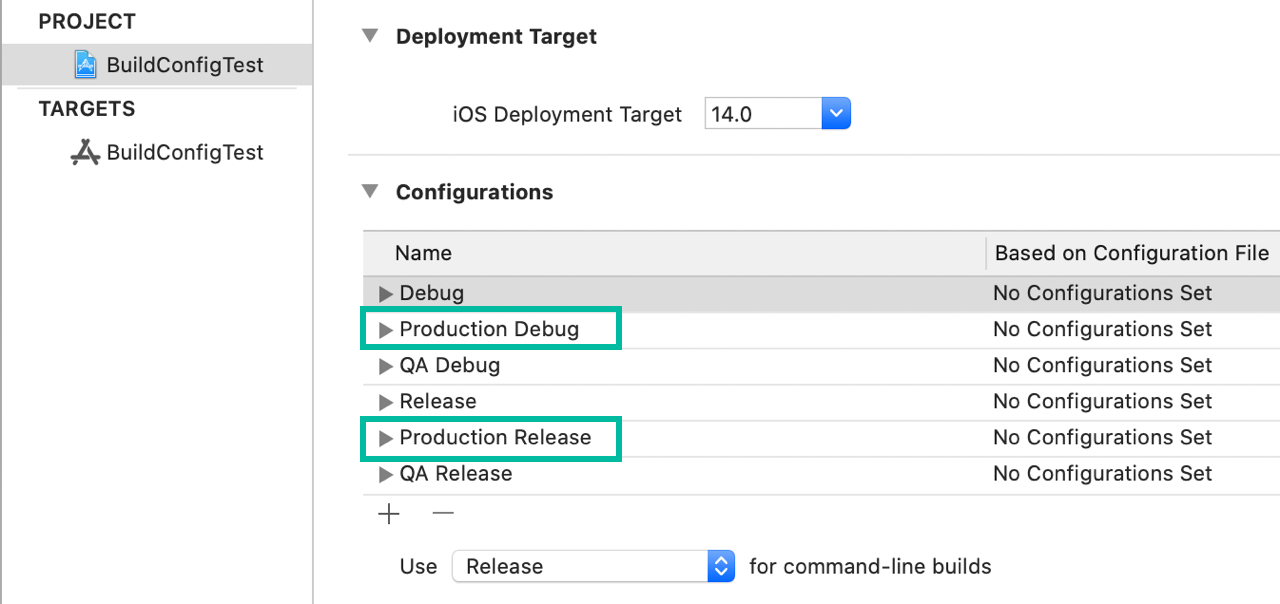The image size is (1280, 604).
Task: Click the minus button to remove configuration
Action: tap(443, 514)
